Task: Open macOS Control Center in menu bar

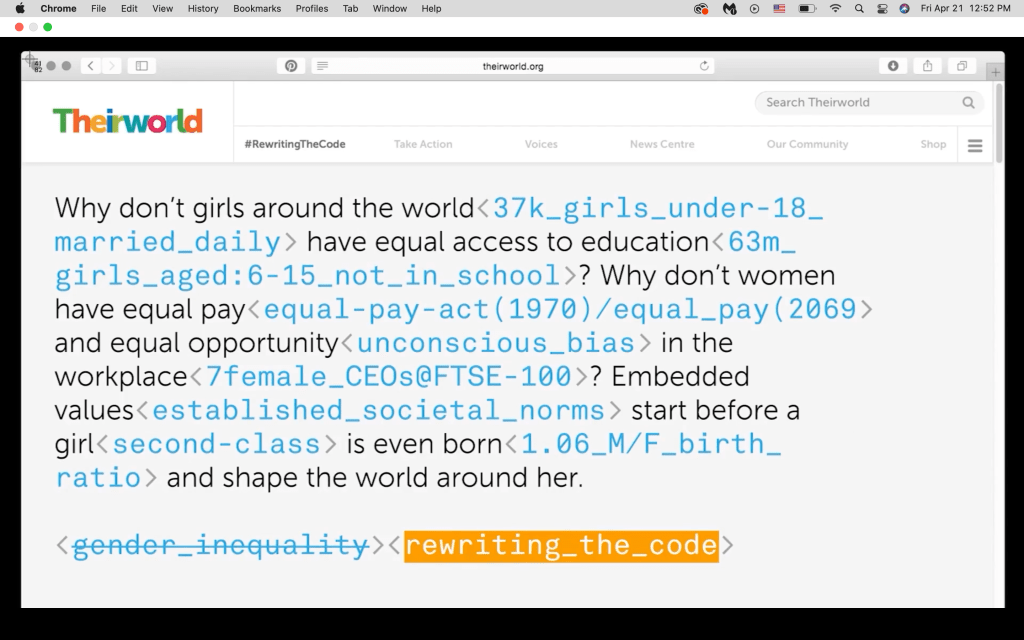Action: point(882,8)
